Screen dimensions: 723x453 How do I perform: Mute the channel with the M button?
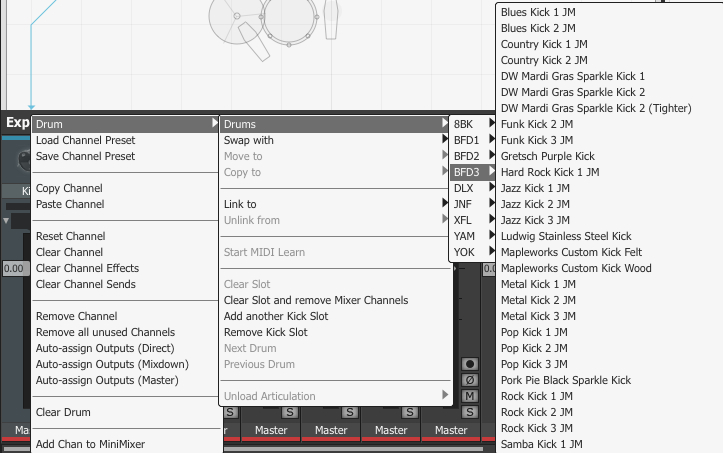click(x=469, y=396)
